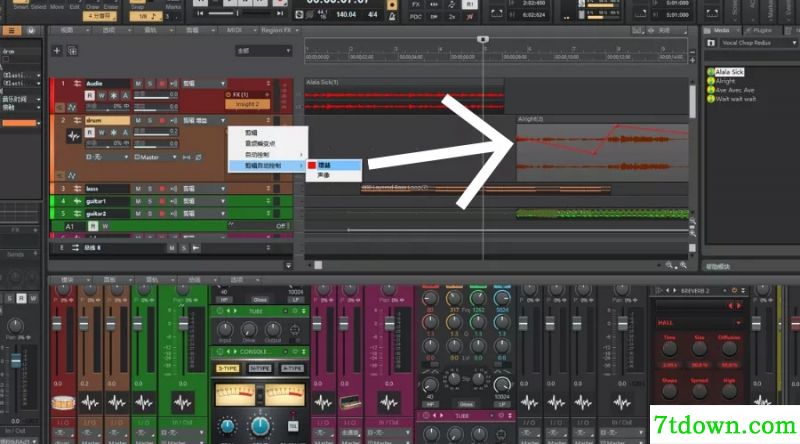Select the N-TYPE console emulation button
Screen dimensions: 800x444
(260, 368)
